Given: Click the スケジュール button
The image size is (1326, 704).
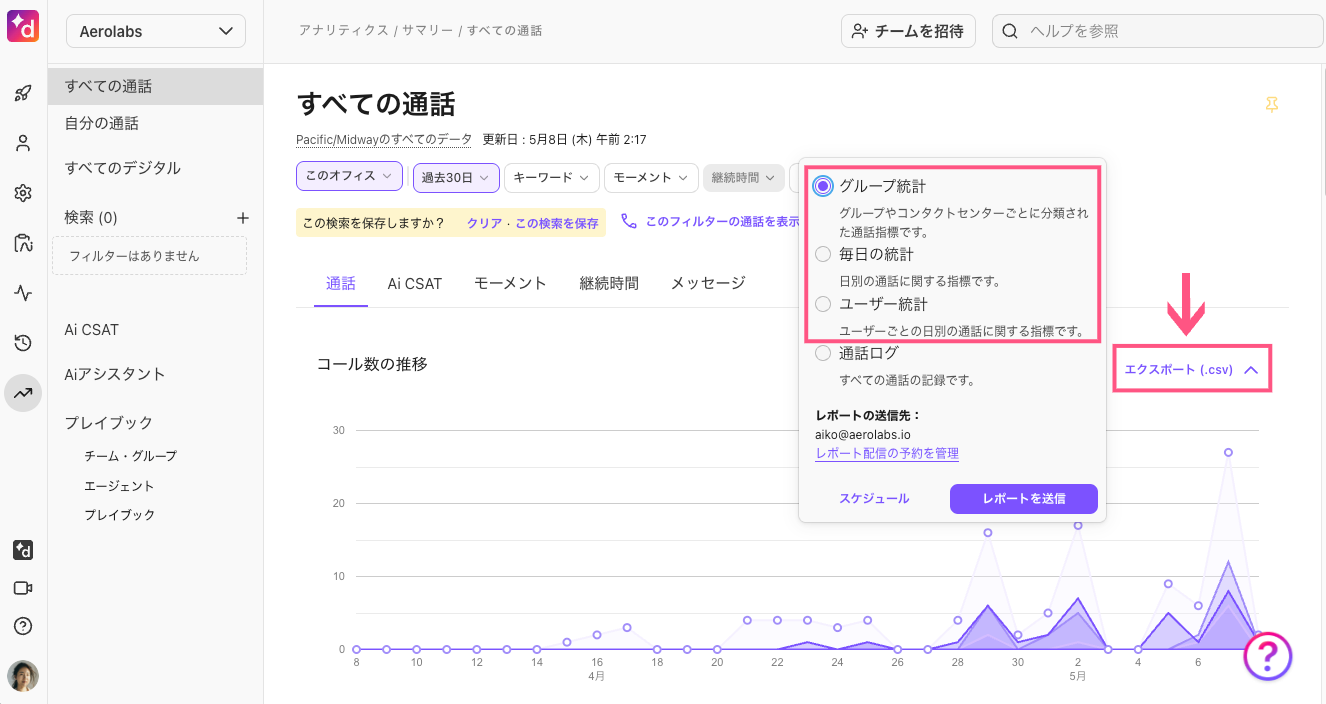Looking at the screenshot, I should coord(874,498).
